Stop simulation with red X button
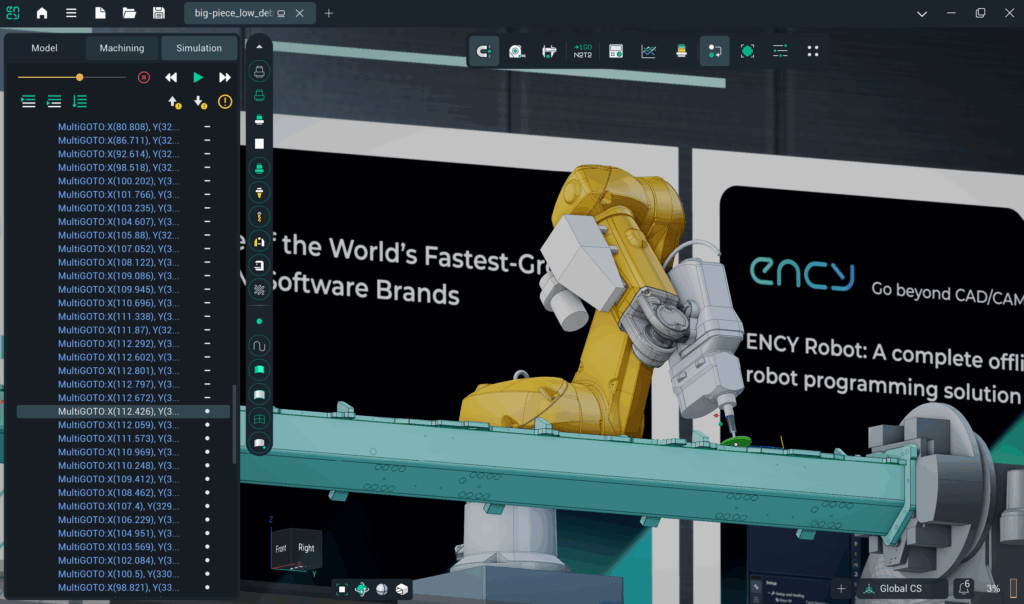This screenshot has width=1024, height=604. tap(144, 77)
